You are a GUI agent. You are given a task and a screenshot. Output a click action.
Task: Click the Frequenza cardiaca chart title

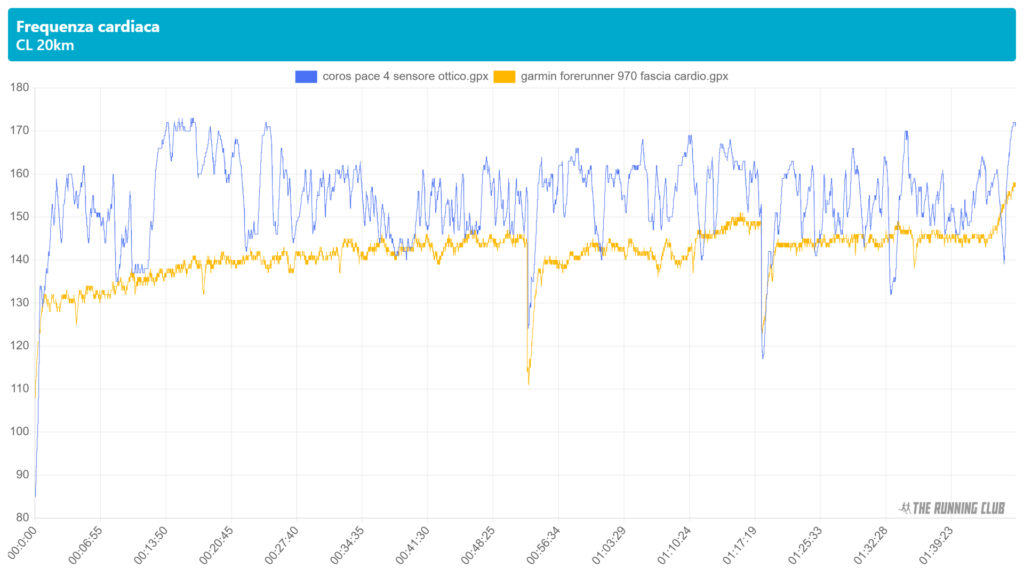pos(88,27)
